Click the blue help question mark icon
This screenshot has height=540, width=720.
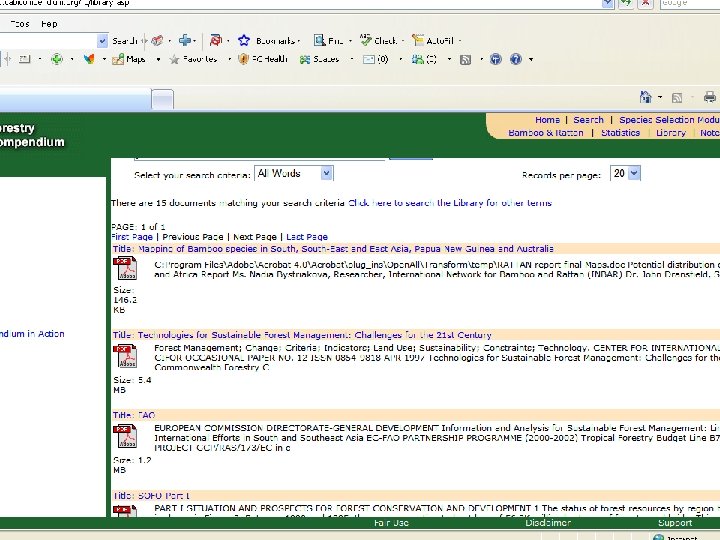click(516, 59)
